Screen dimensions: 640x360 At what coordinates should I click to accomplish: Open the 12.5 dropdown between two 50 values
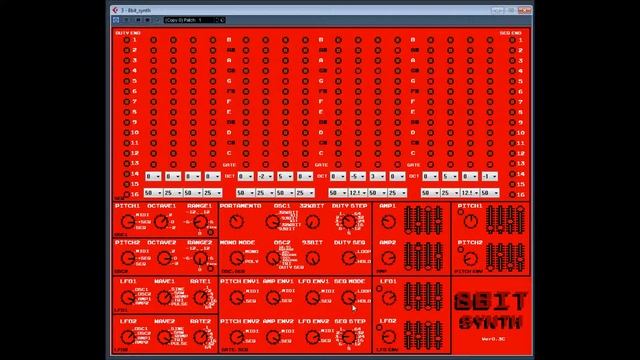(358, 193)
